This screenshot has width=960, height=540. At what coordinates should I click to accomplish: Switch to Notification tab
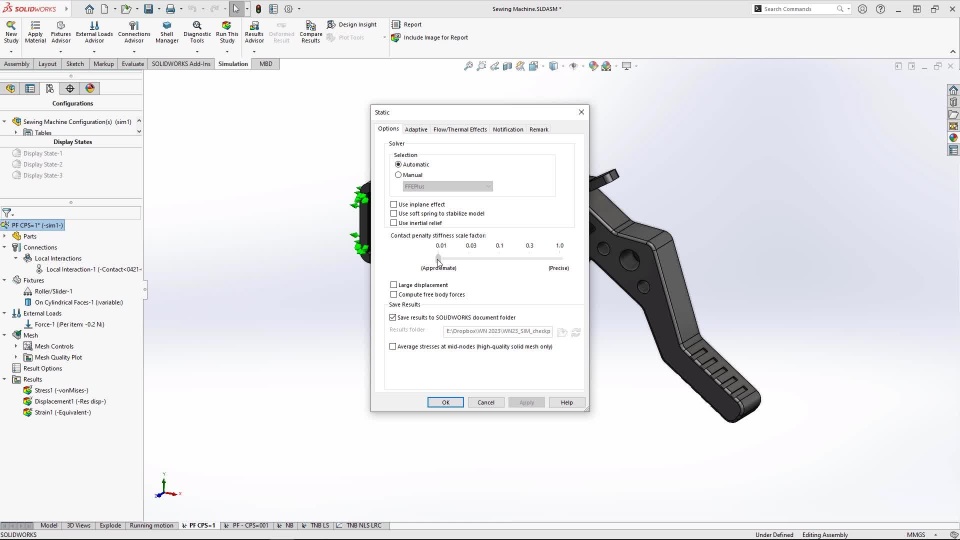[508, 129]
